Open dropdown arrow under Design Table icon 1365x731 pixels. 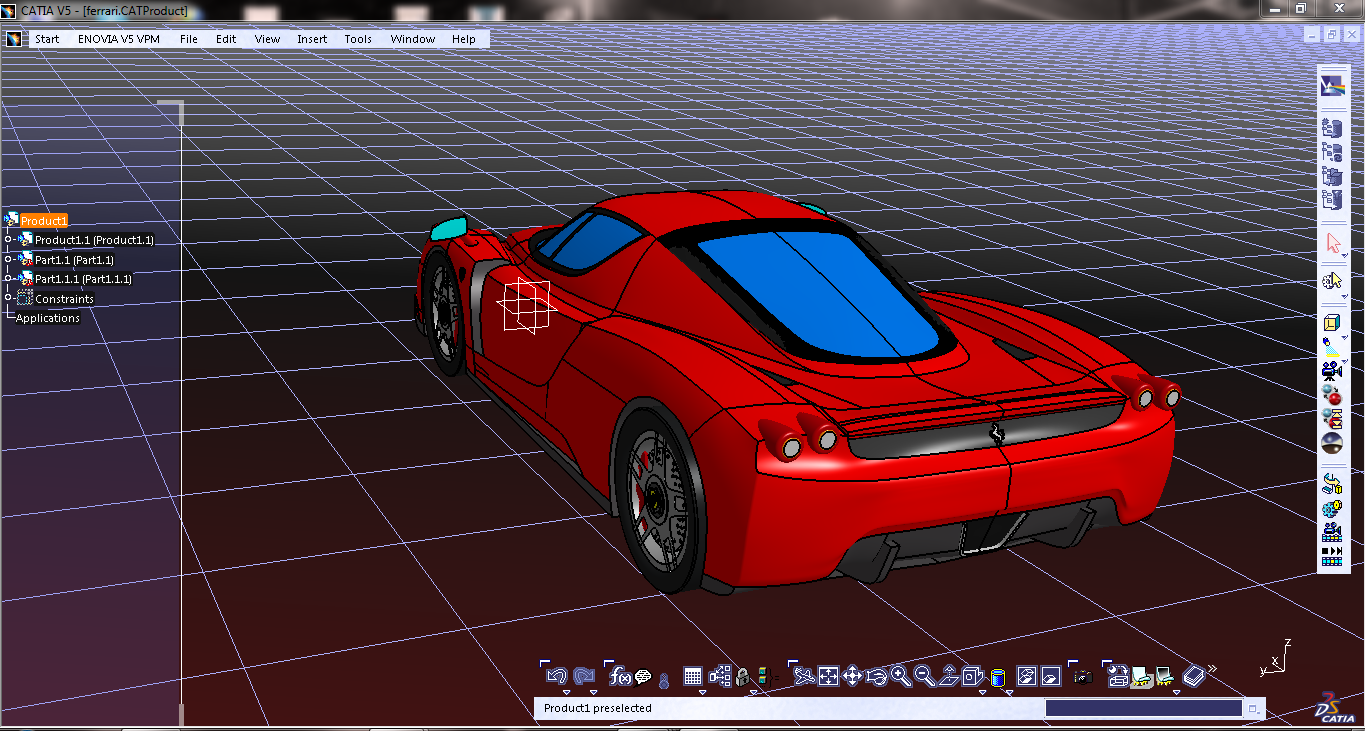pyautogui.click(x=702, y=692)
